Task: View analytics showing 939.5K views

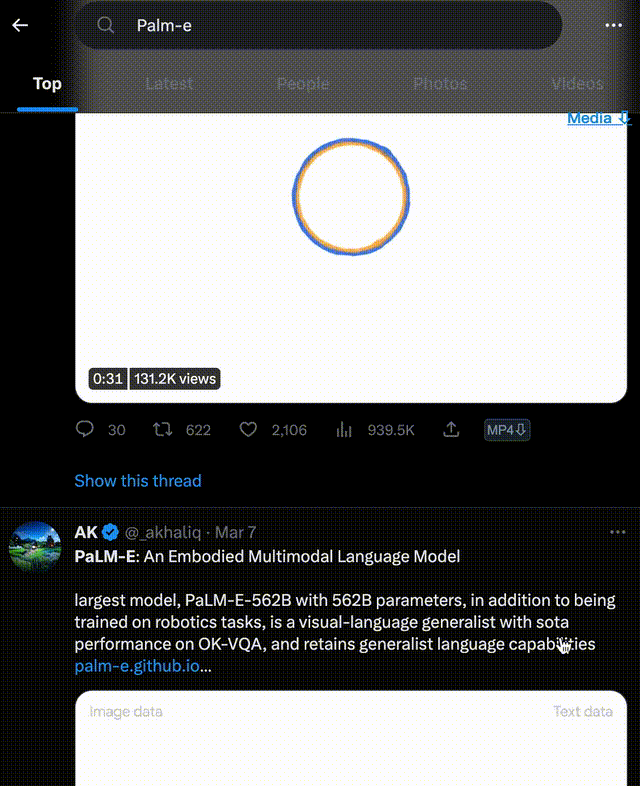Action: 345,430
